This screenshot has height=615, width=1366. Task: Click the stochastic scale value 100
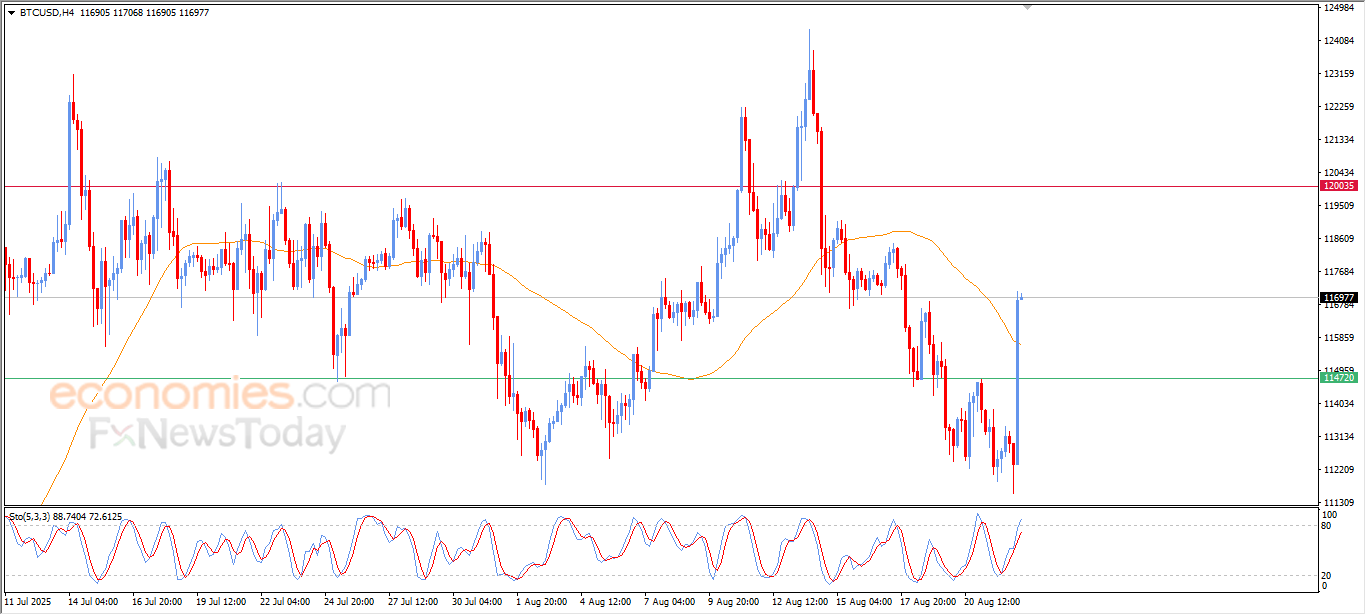(1330, 514)
